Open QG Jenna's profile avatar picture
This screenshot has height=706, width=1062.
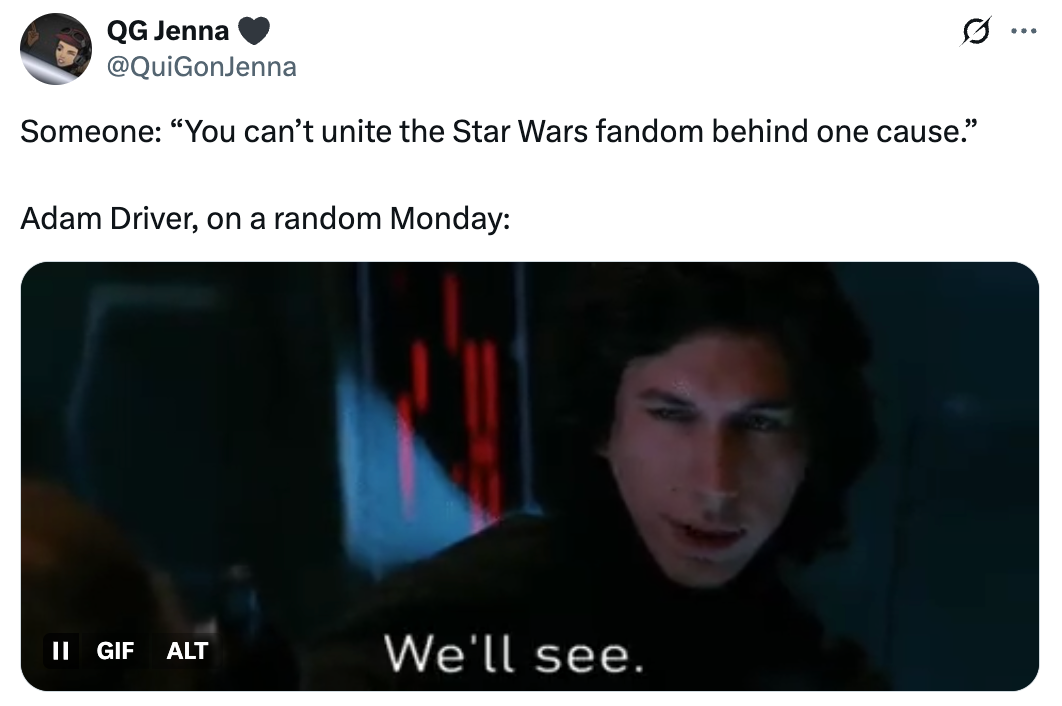56,49
